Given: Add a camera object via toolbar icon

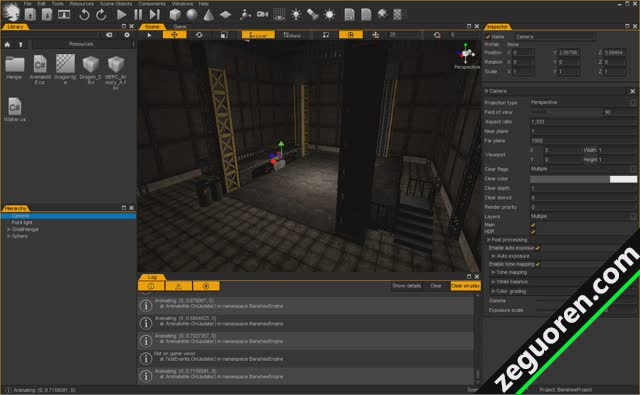Looking at the screenshot, I should [x=262, y=15].
